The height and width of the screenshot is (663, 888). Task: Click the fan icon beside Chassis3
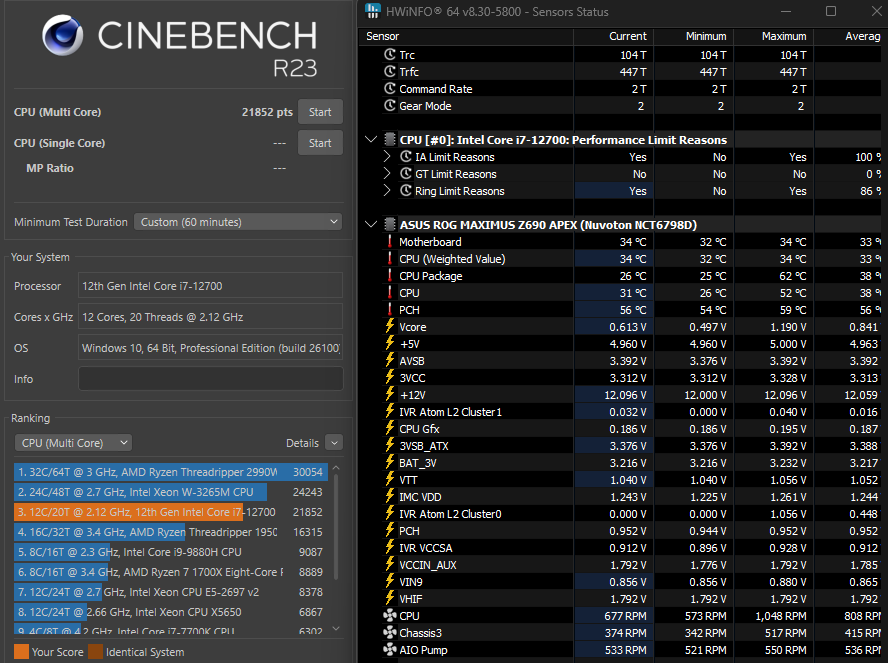coord(390,632)
